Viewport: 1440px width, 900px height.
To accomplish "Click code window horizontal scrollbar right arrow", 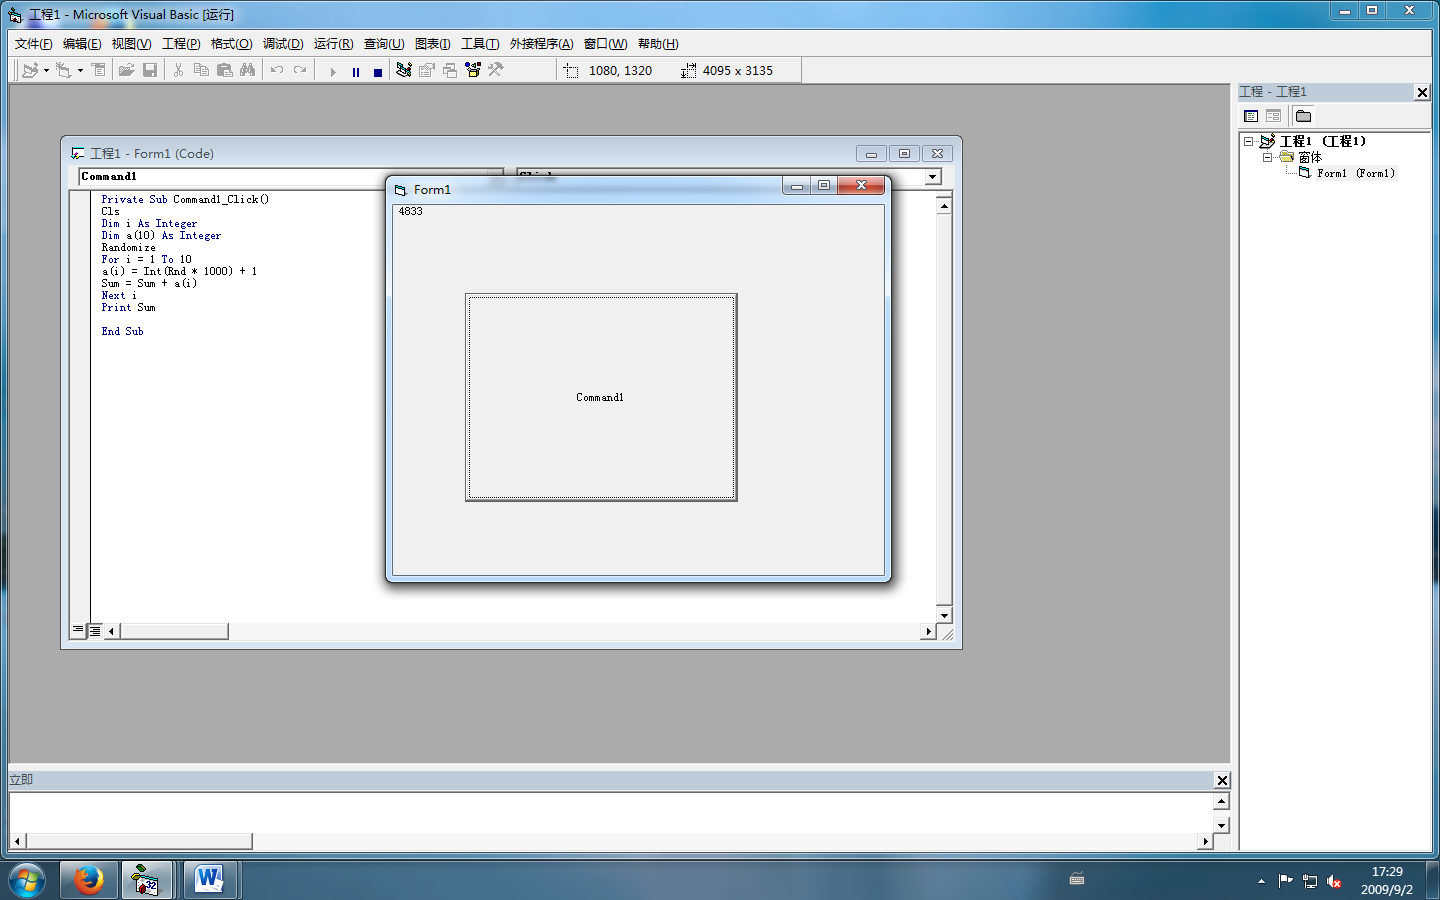I will point(928,631).
